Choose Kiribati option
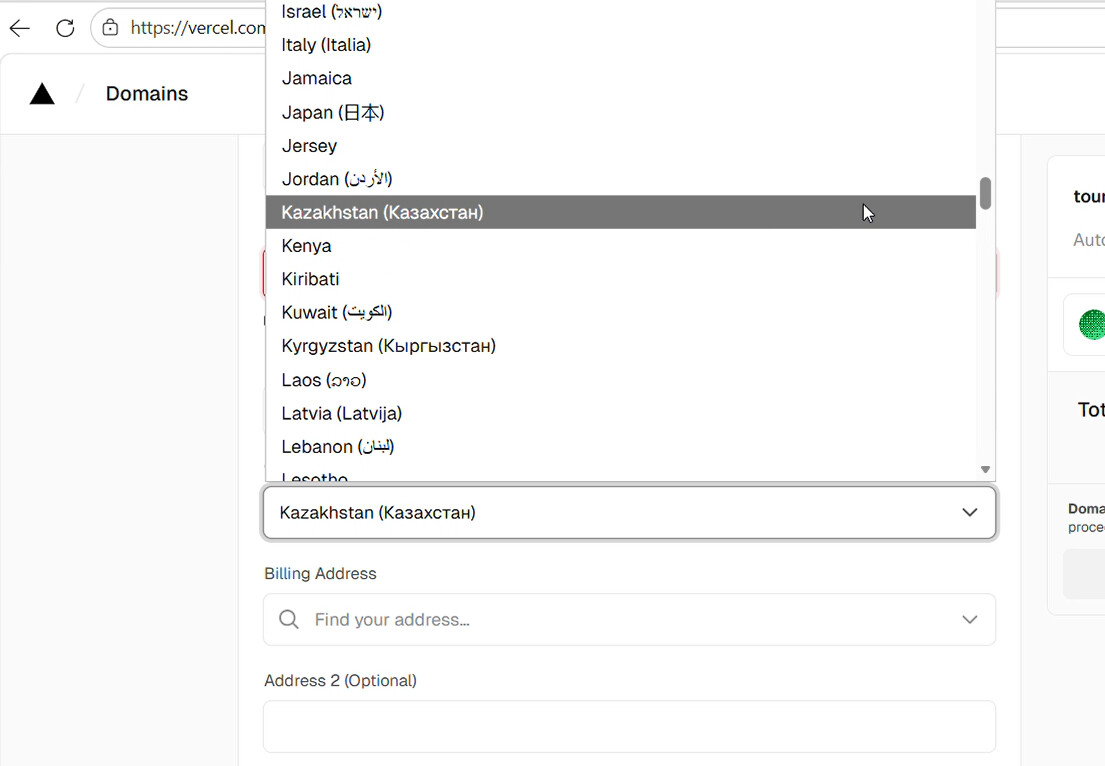Viewport: 1105px width, 766px height. click(621, 279)
